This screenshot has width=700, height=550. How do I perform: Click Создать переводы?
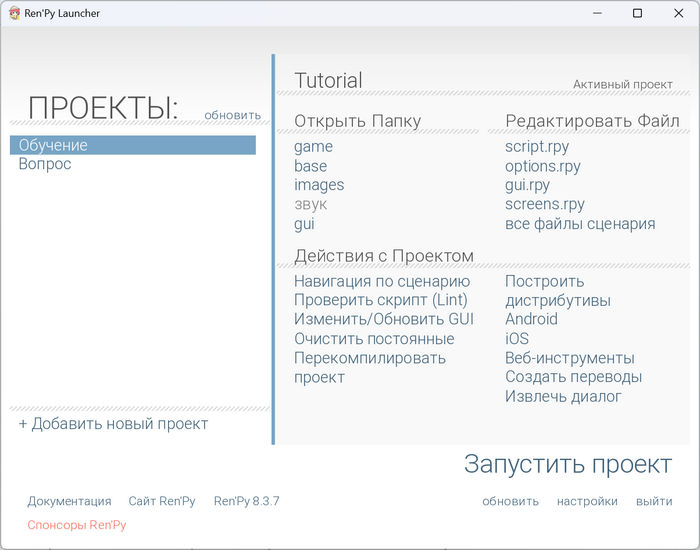(x=573, y=377)
